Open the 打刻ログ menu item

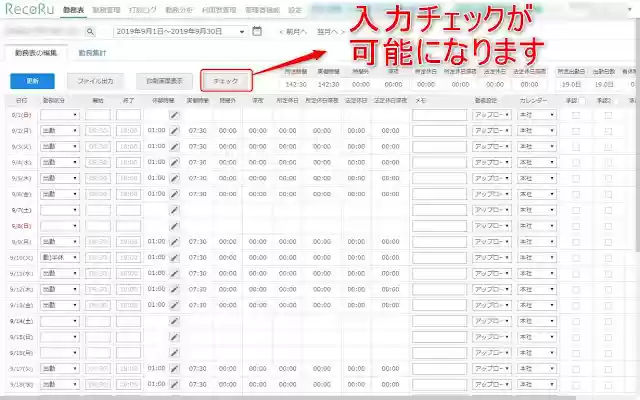pyautogui.click(x=142, y=10)
